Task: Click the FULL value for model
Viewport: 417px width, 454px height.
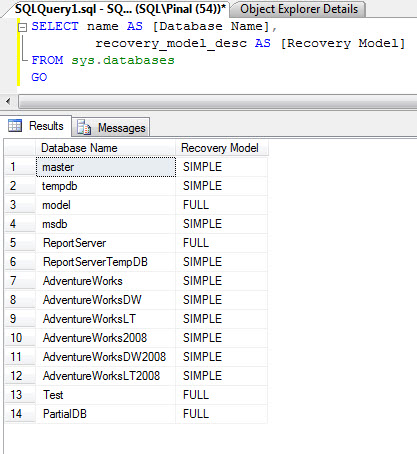Action: 222,205
